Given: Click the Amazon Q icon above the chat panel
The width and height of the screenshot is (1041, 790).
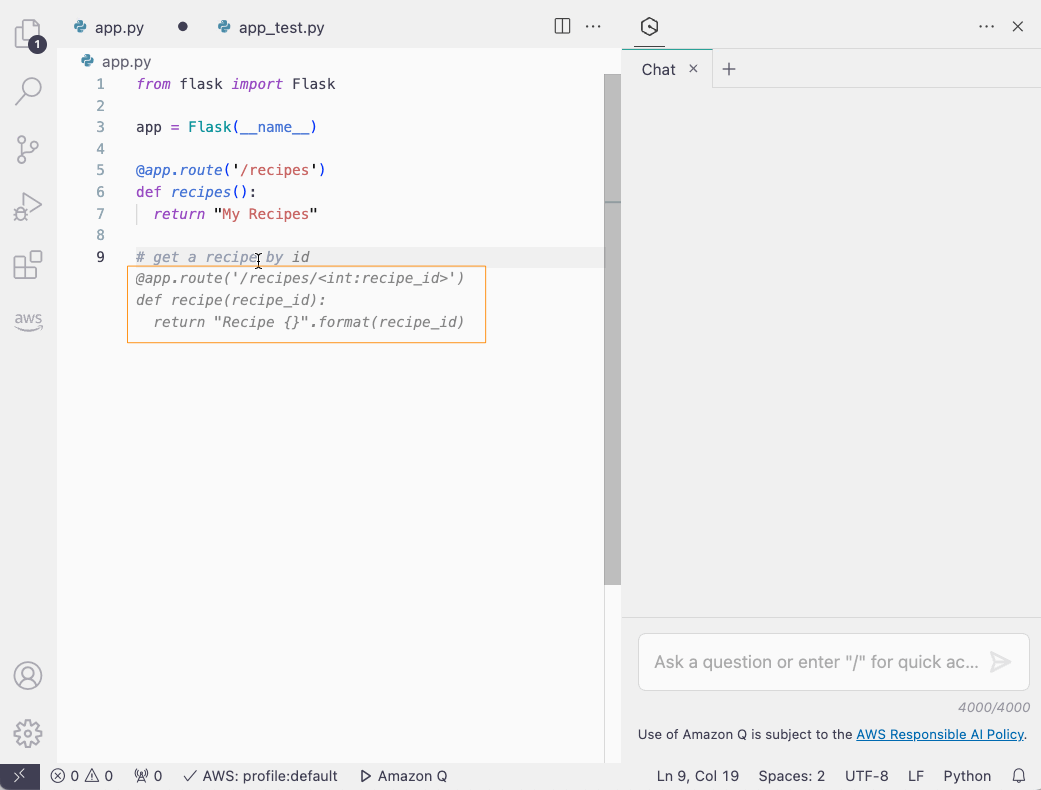Looking at the screenshot, I should click(648, 26).
